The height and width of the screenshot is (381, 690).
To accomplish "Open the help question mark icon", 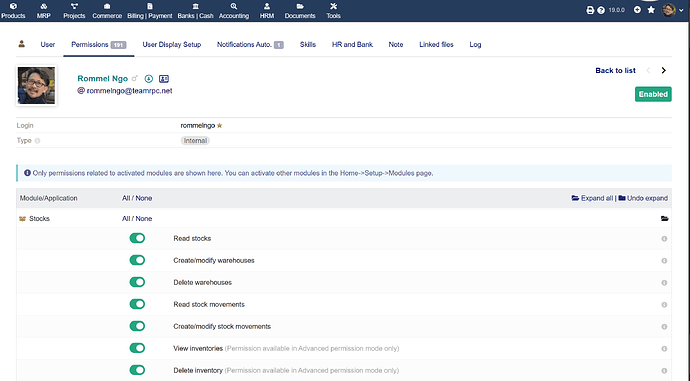I will coord(601,10).
